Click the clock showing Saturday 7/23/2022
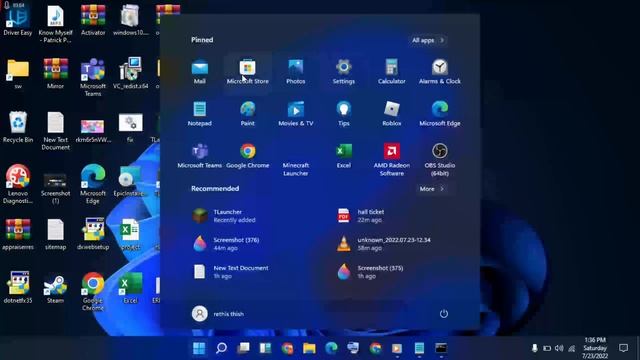The width and height of the screenshot is (640, 360). point(595,348)
